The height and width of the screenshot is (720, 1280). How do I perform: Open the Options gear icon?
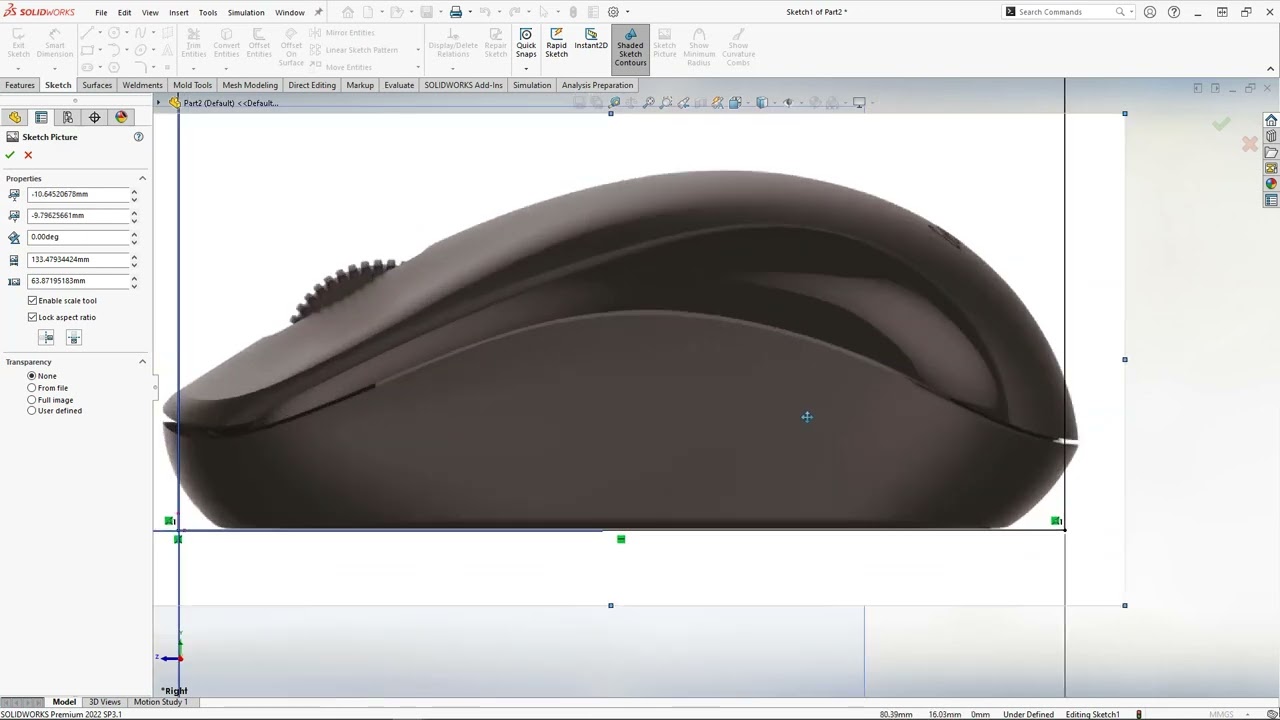613,12
